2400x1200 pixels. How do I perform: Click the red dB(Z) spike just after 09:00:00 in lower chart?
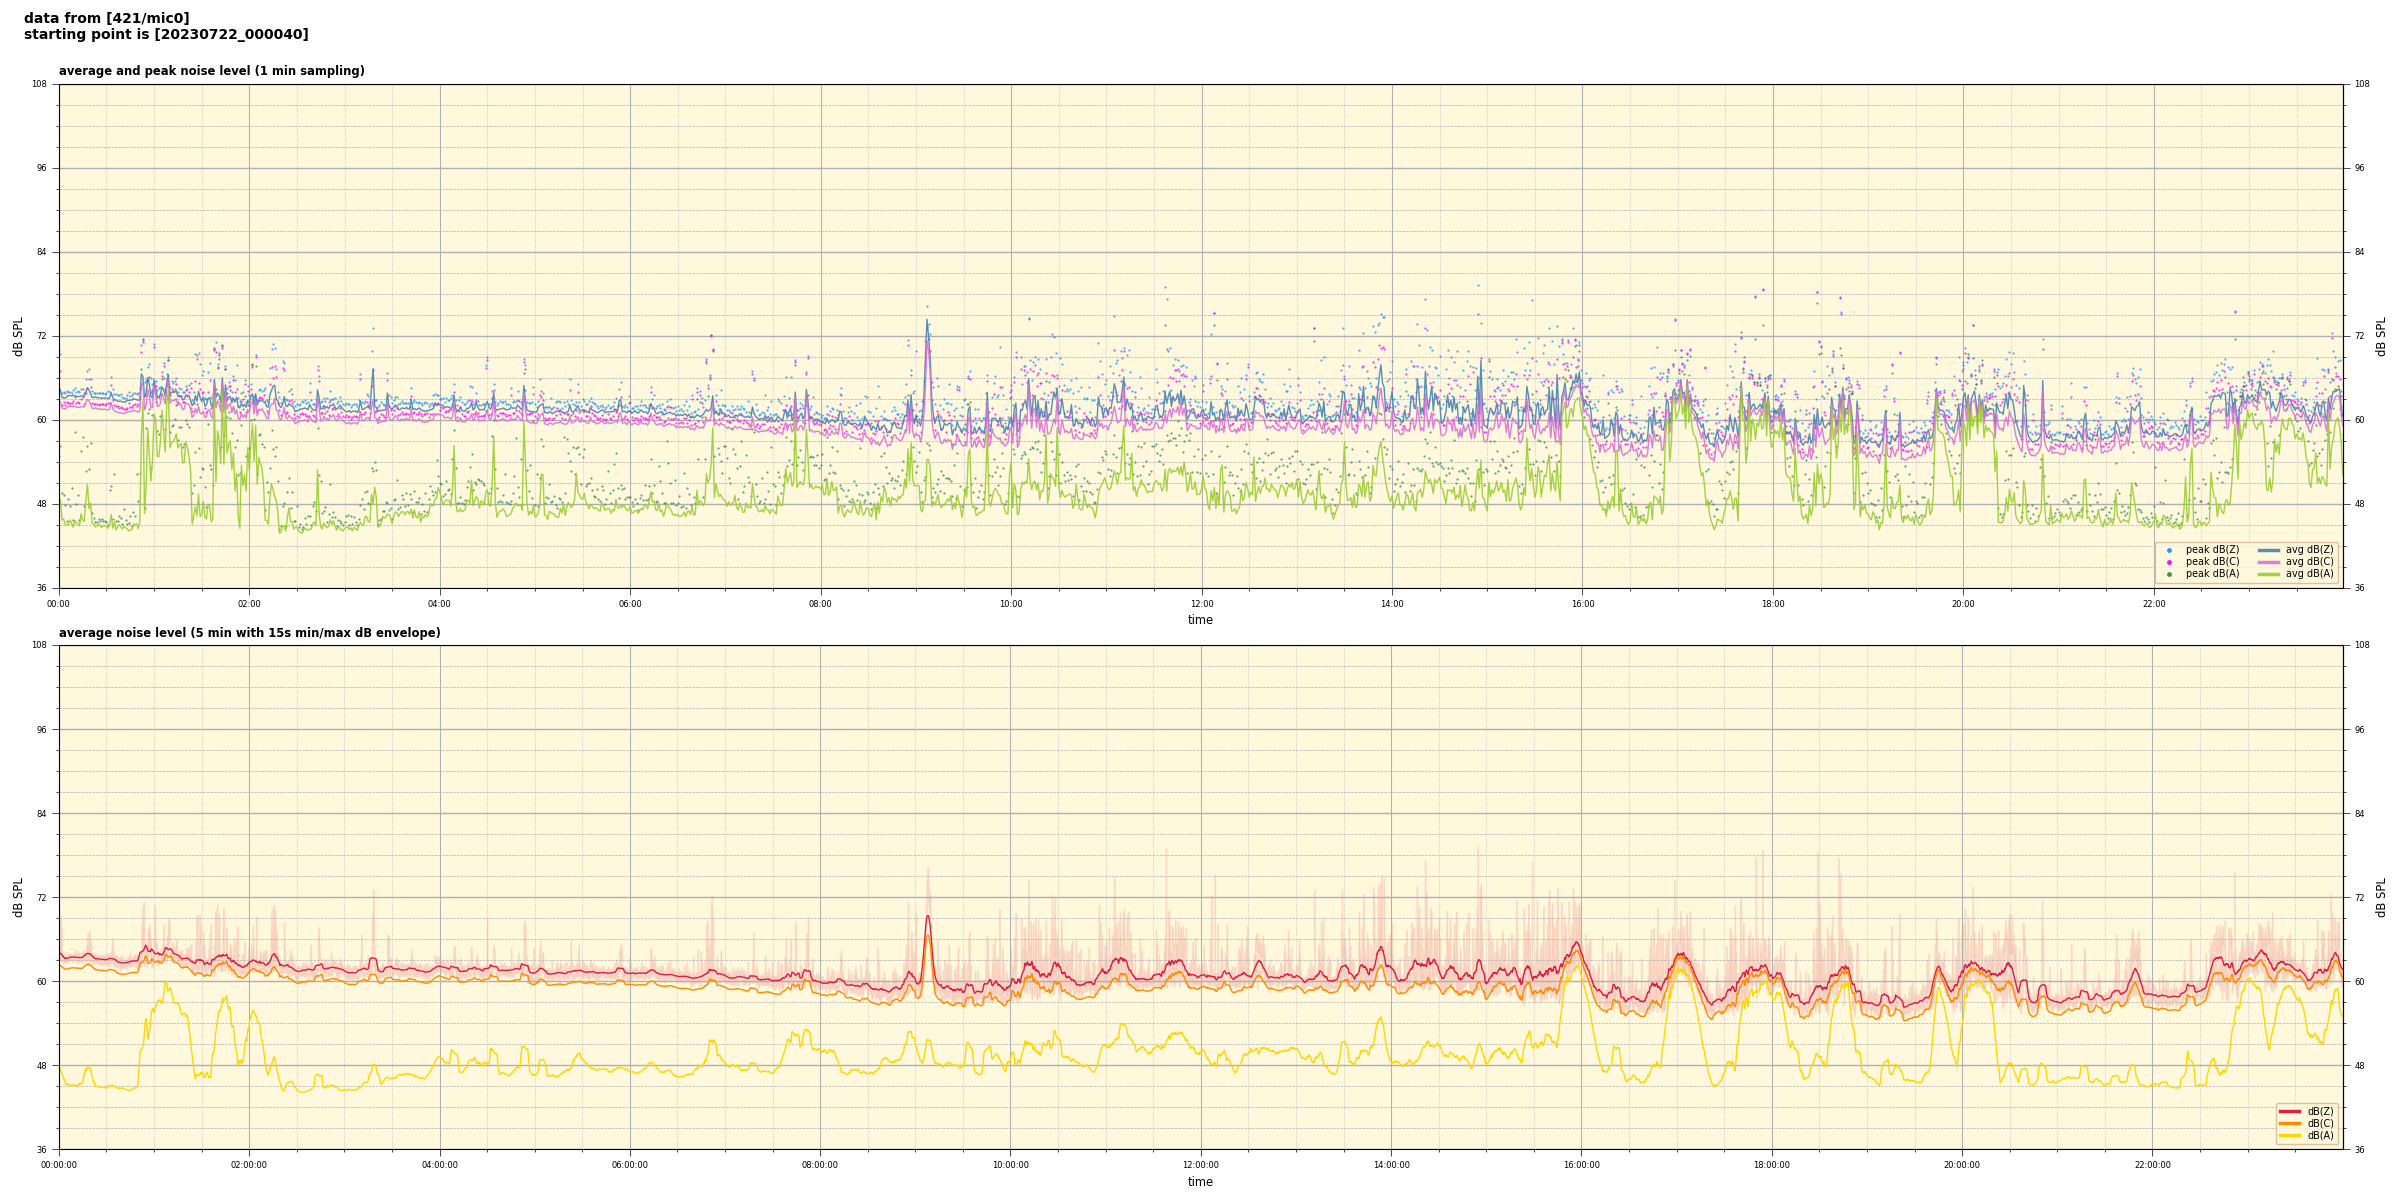[x=927, y=917]
